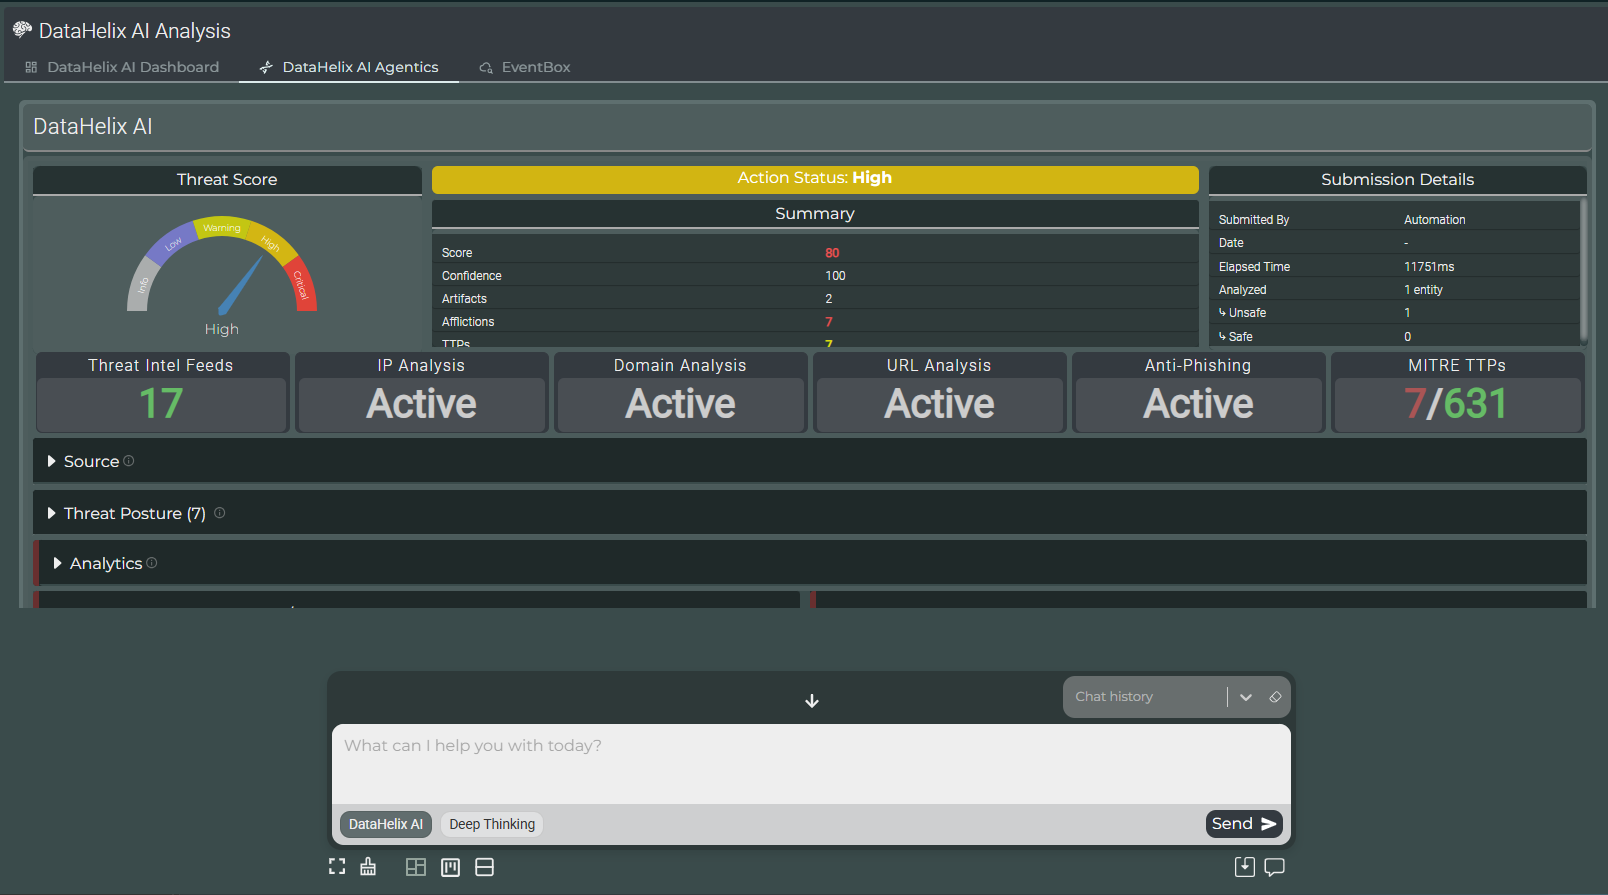Expand the Threat Posture (7) section

[810, 513]
